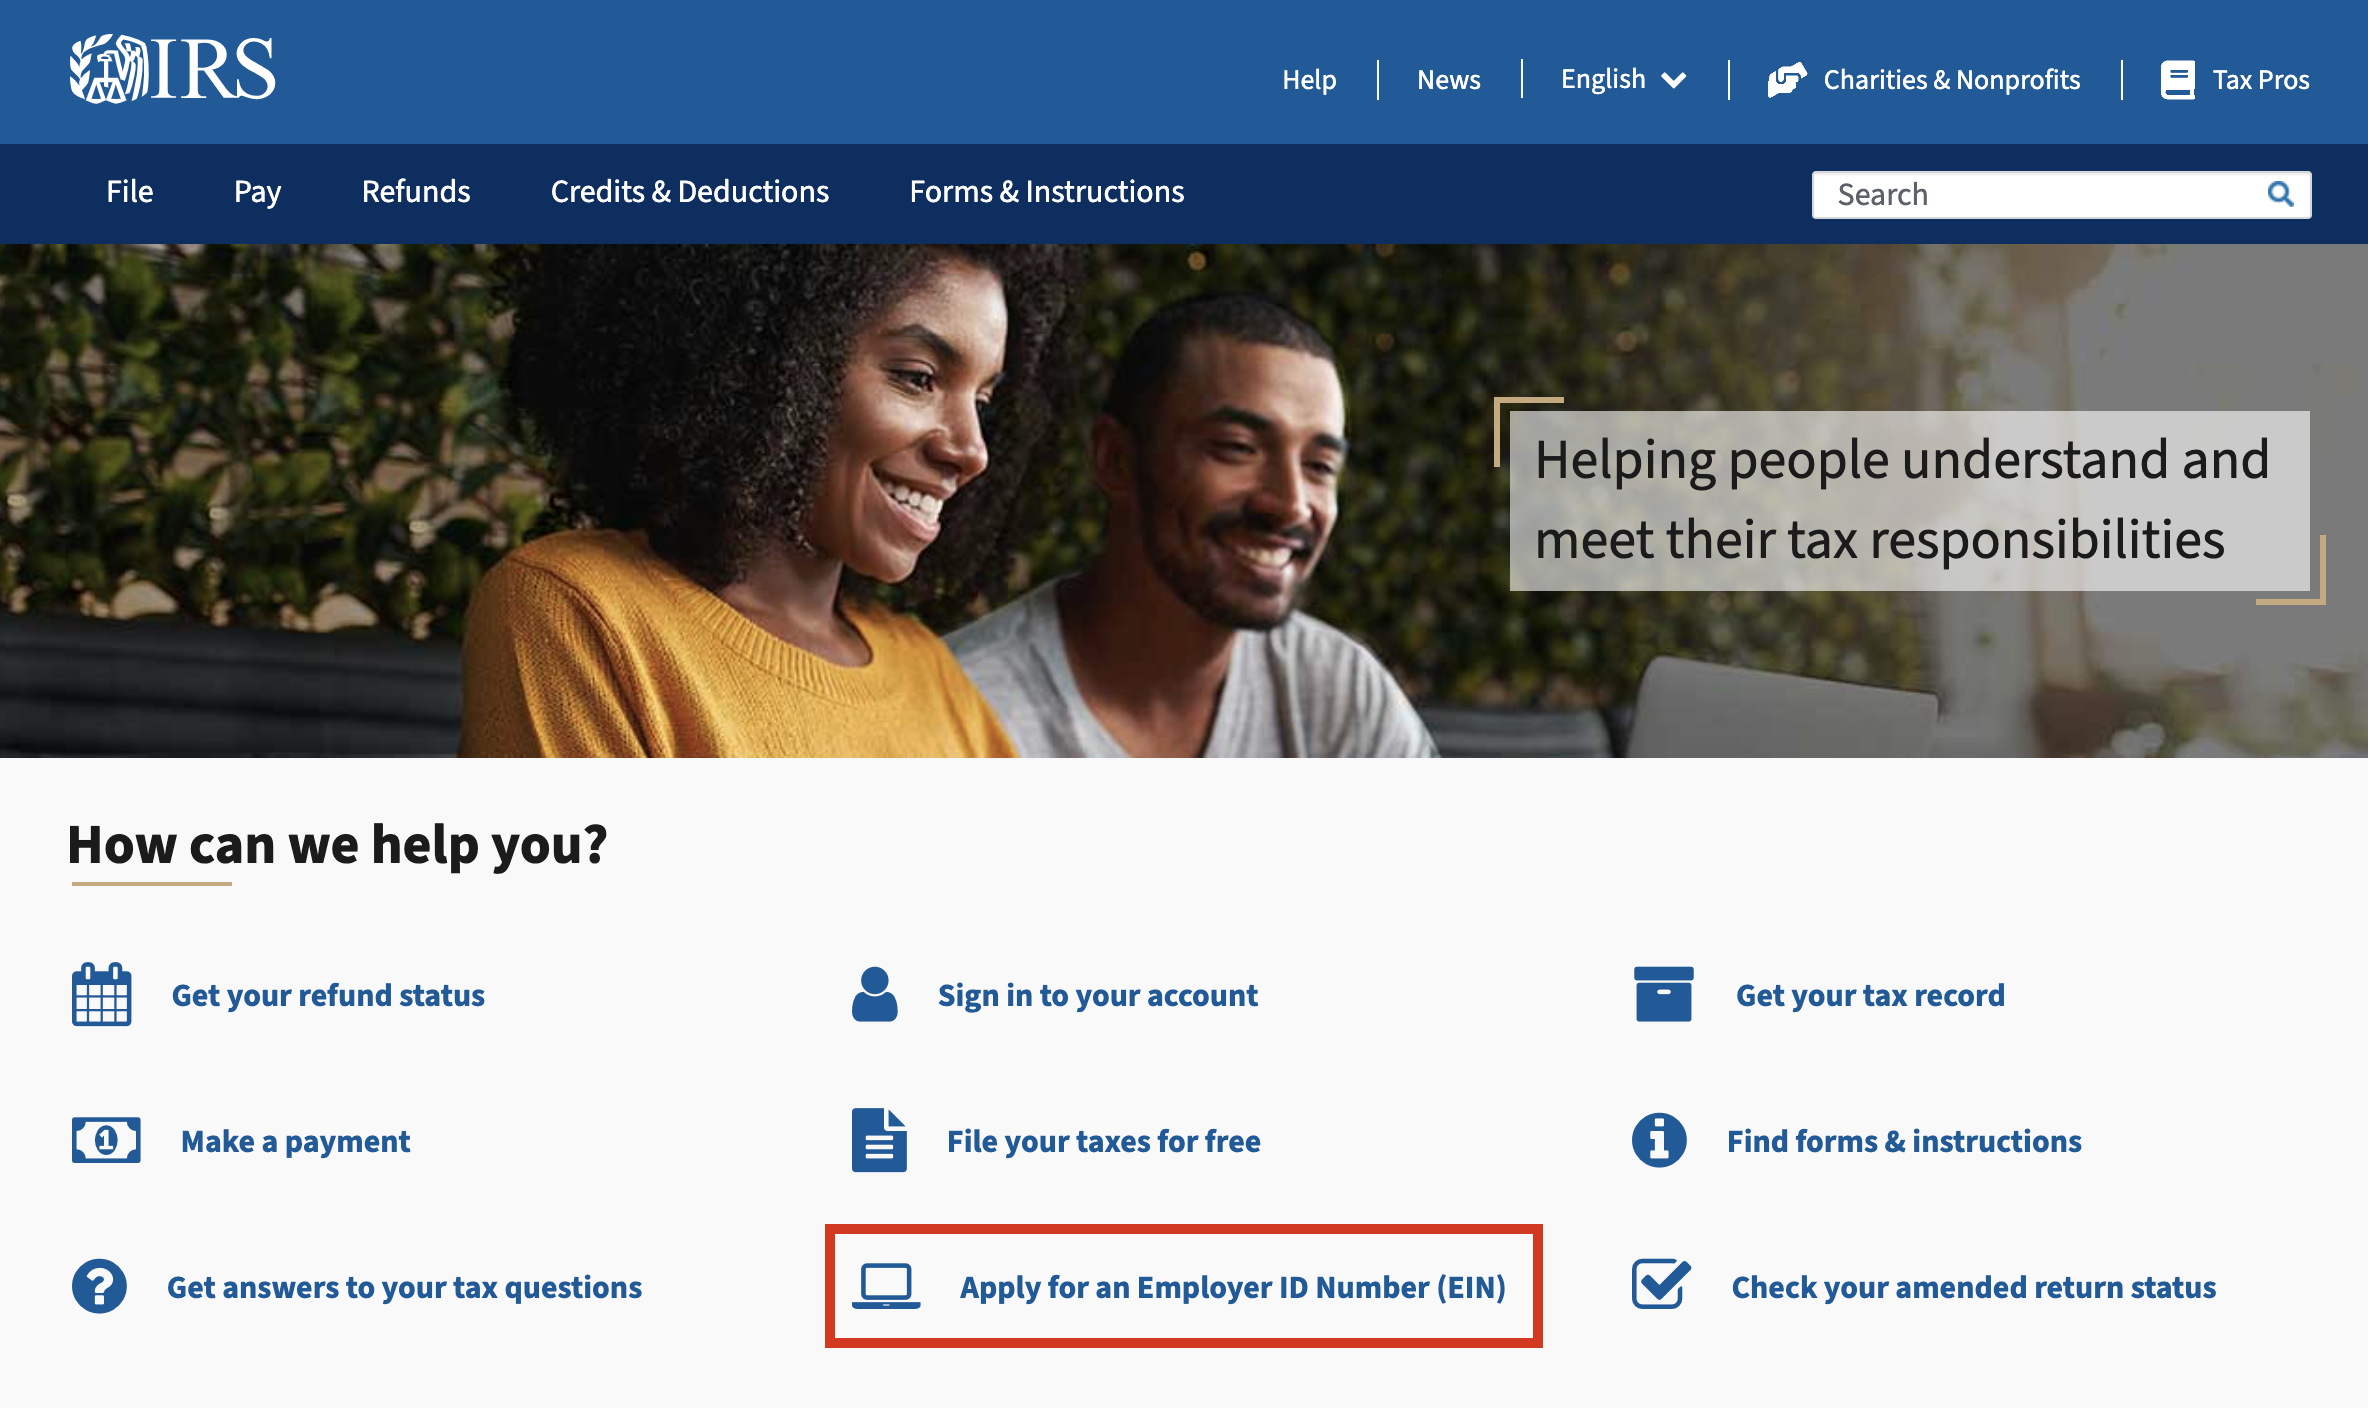Select the Pay menu item
This screenshot has height=1408, width=2368.
coord(258,191)
